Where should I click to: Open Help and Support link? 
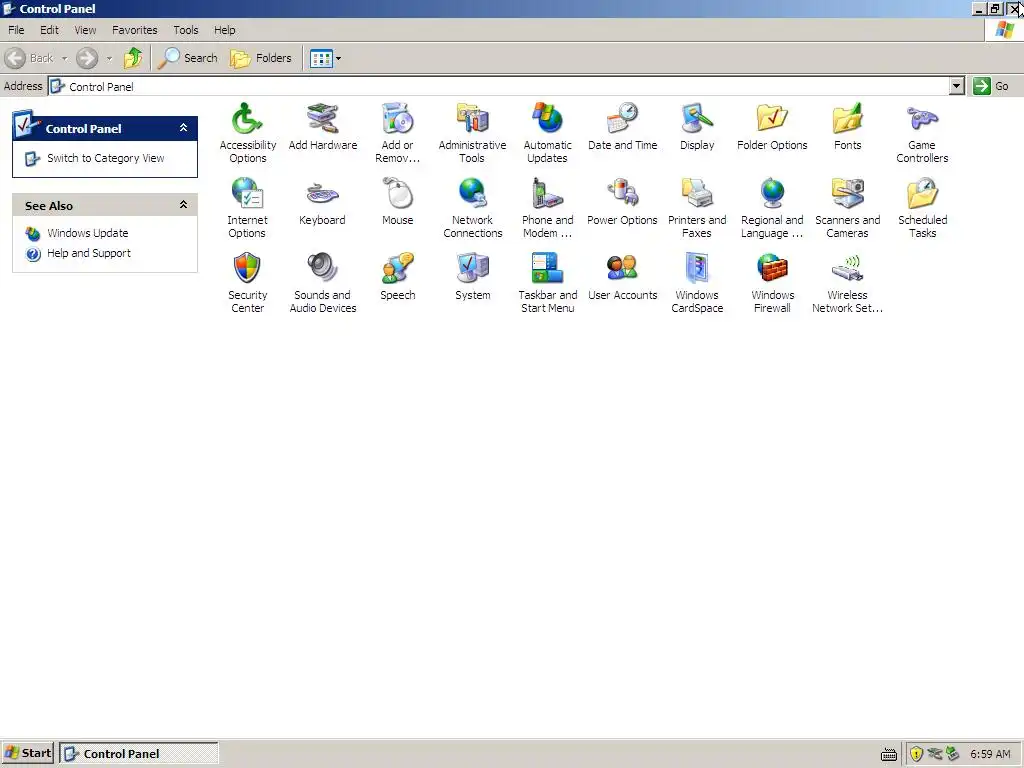[89, 253]
